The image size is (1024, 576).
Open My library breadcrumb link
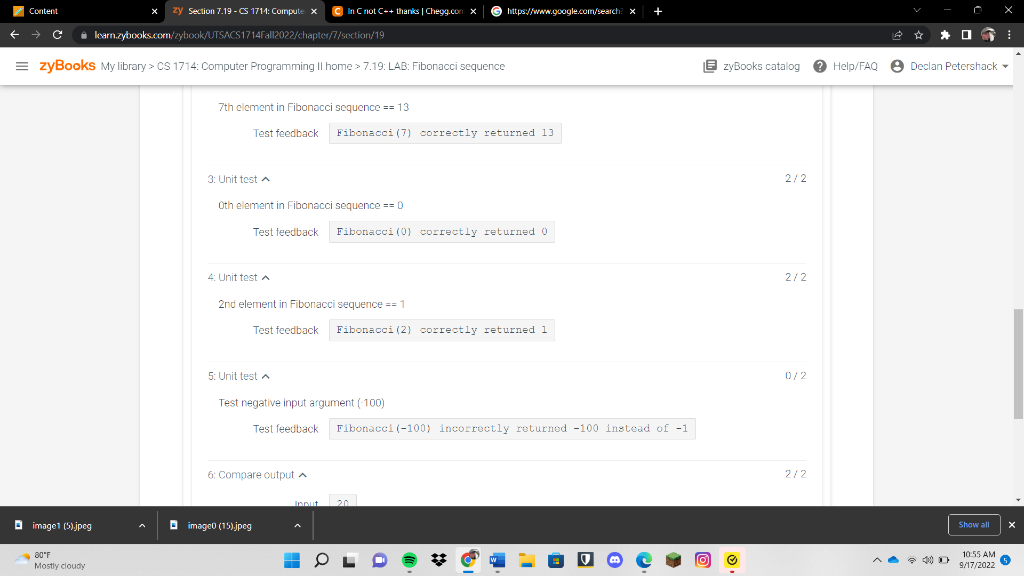coord(122,65)
